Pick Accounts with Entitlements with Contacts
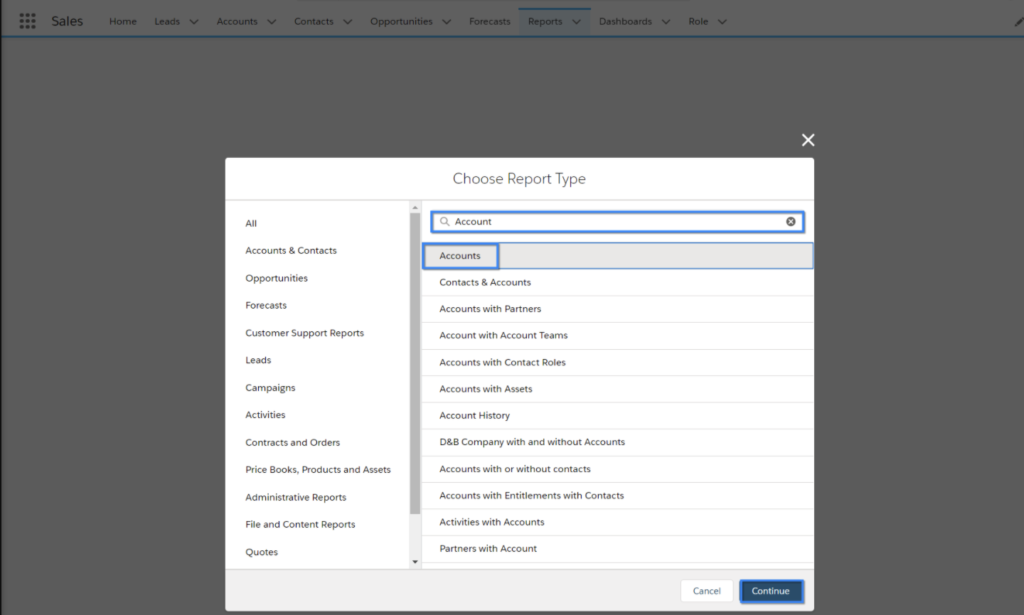Screen dimensions: 1024x615 point(617,496)
